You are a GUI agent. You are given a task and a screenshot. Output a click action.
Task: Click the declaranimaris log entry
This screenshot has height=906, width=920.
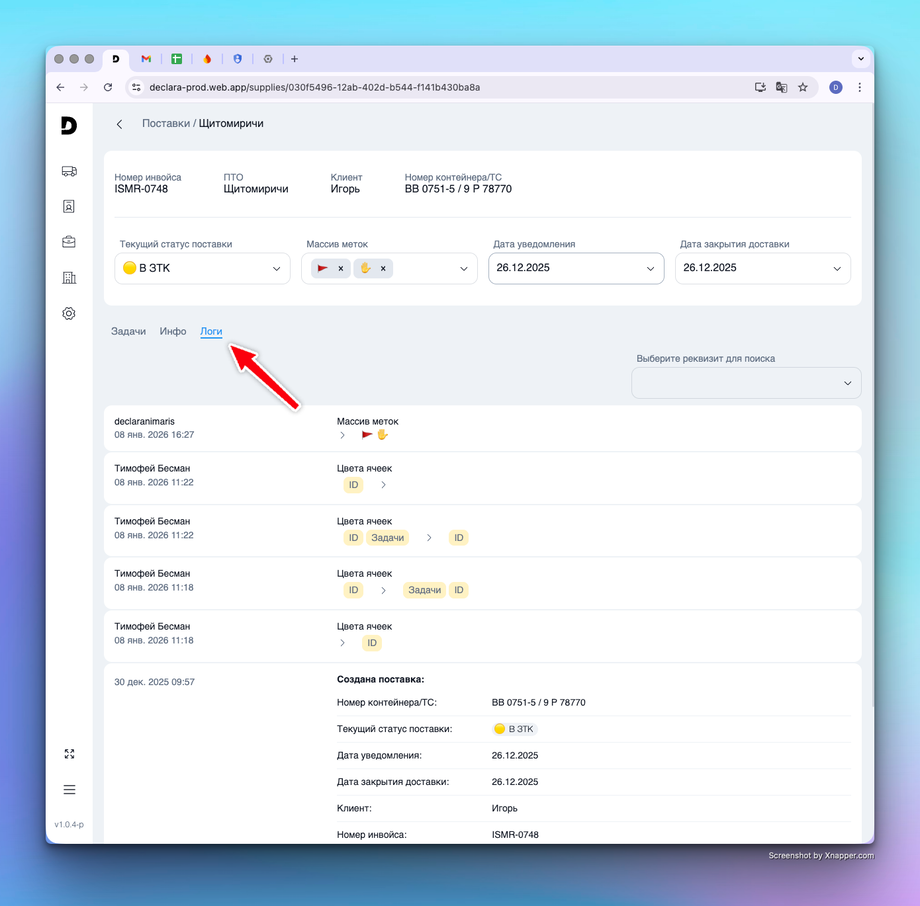coord(482,428)
